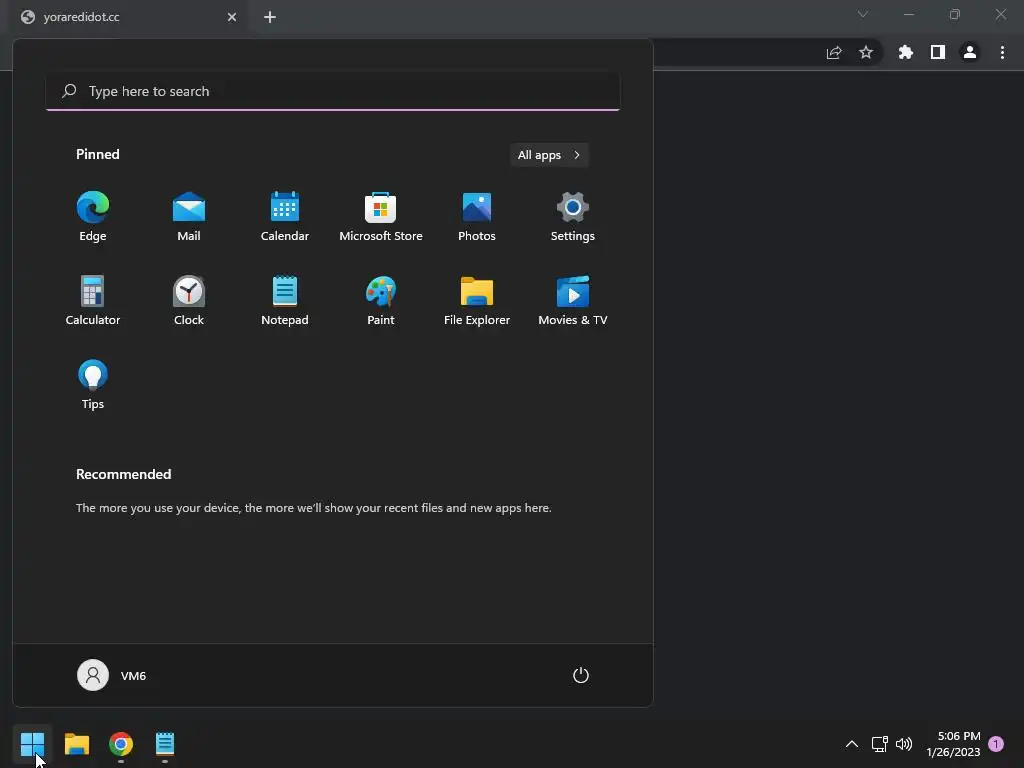Click the Type here to search field
This screenshot has height=768, width=1024.
pyautogui.click(x=333, y=91)
